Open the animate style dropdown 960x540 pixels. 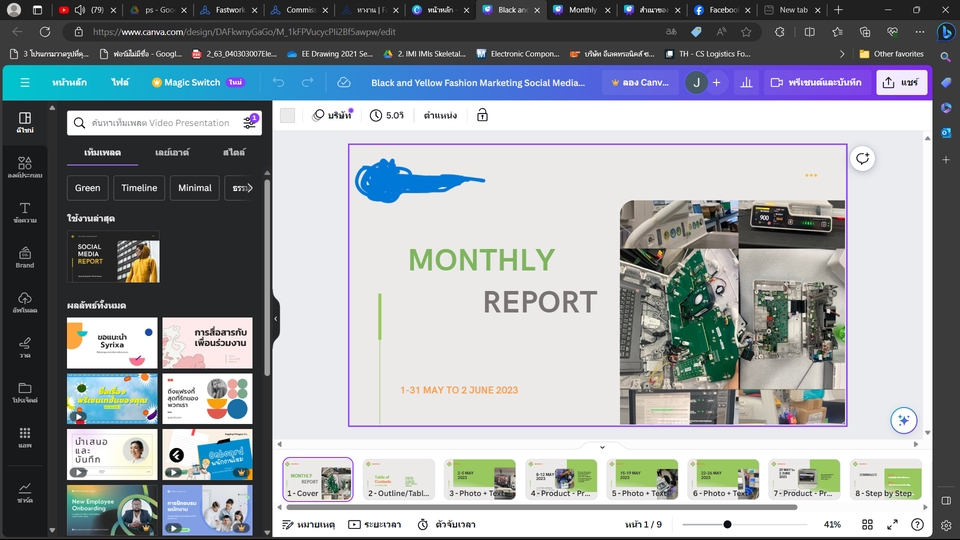(x=332, y=115)
